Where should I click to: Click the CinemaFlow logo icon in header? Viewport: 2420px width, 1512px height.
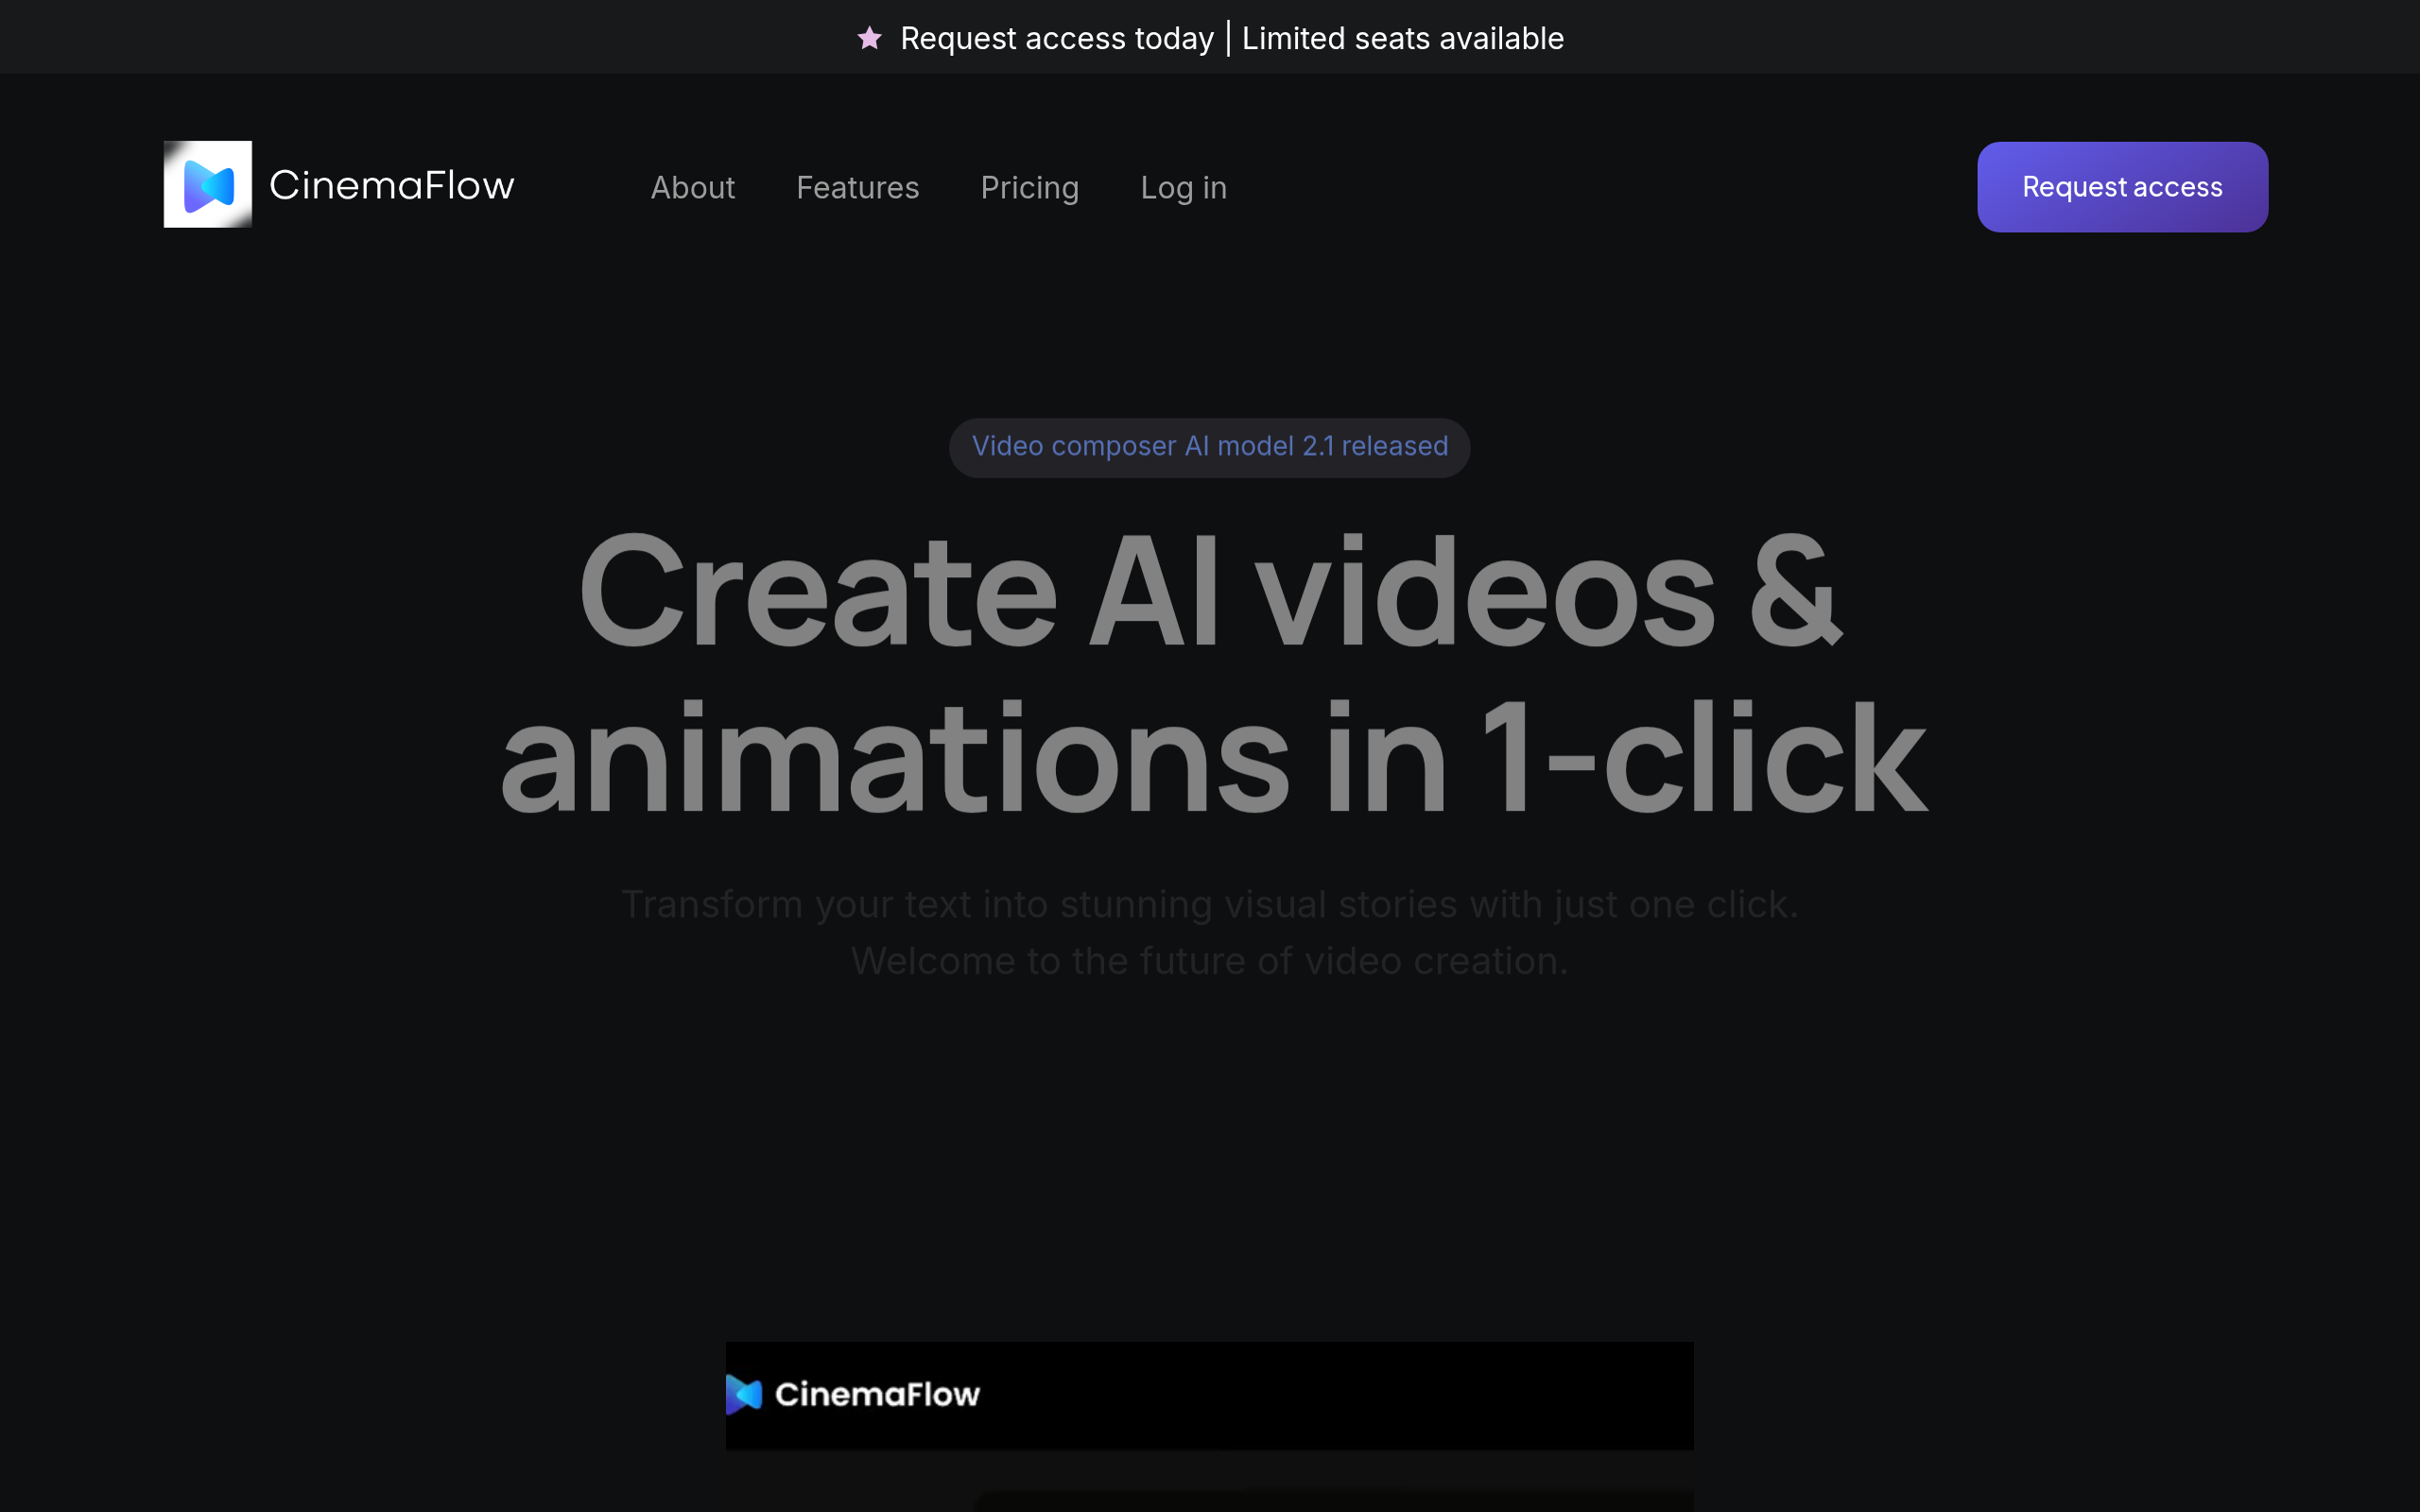(208, 185)
